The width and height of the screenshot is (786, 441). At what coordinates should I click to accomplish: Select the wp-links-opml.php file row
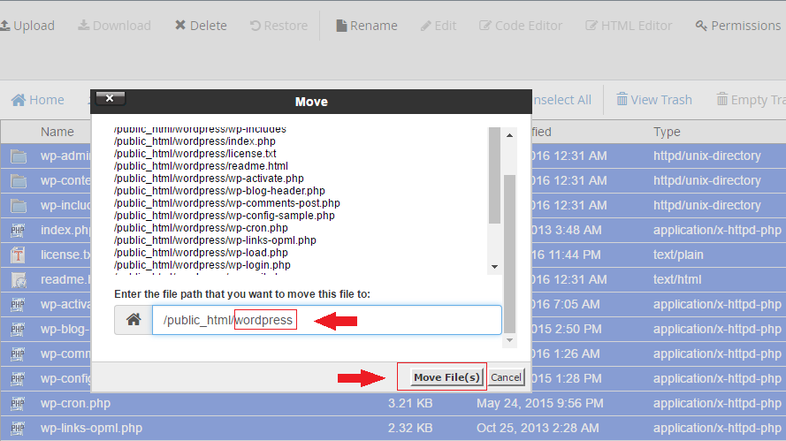click(x=91, y=428)
